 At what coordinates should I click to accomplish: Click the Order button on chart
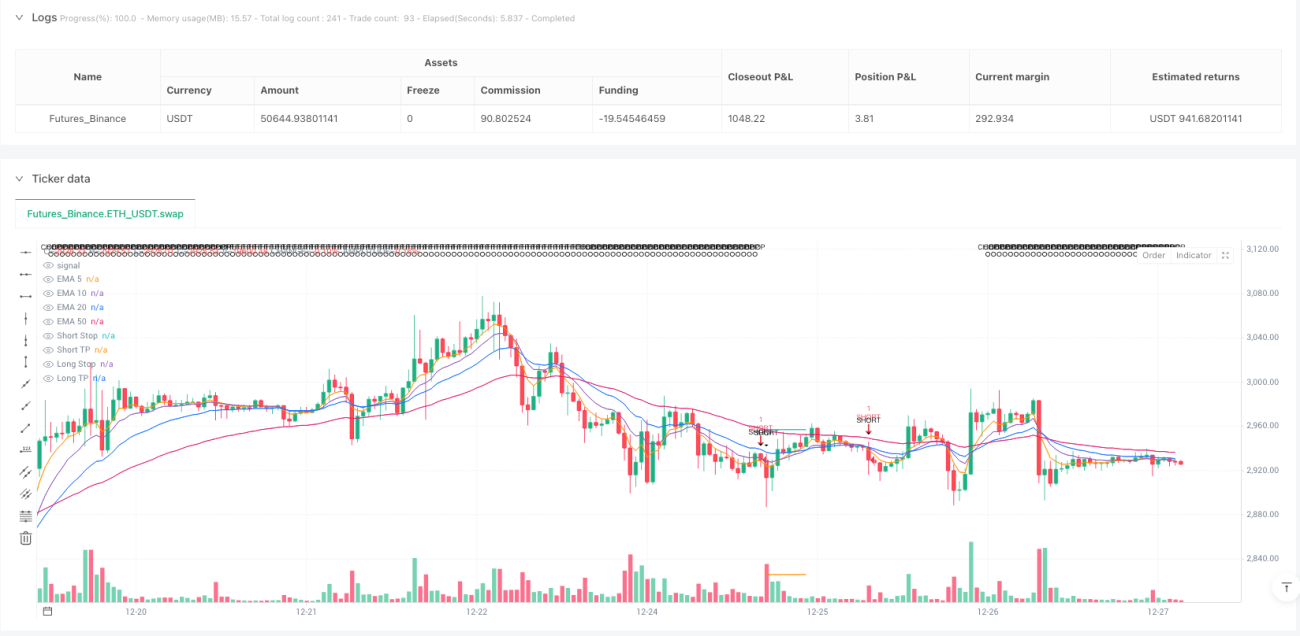[x=1154, y=255]
